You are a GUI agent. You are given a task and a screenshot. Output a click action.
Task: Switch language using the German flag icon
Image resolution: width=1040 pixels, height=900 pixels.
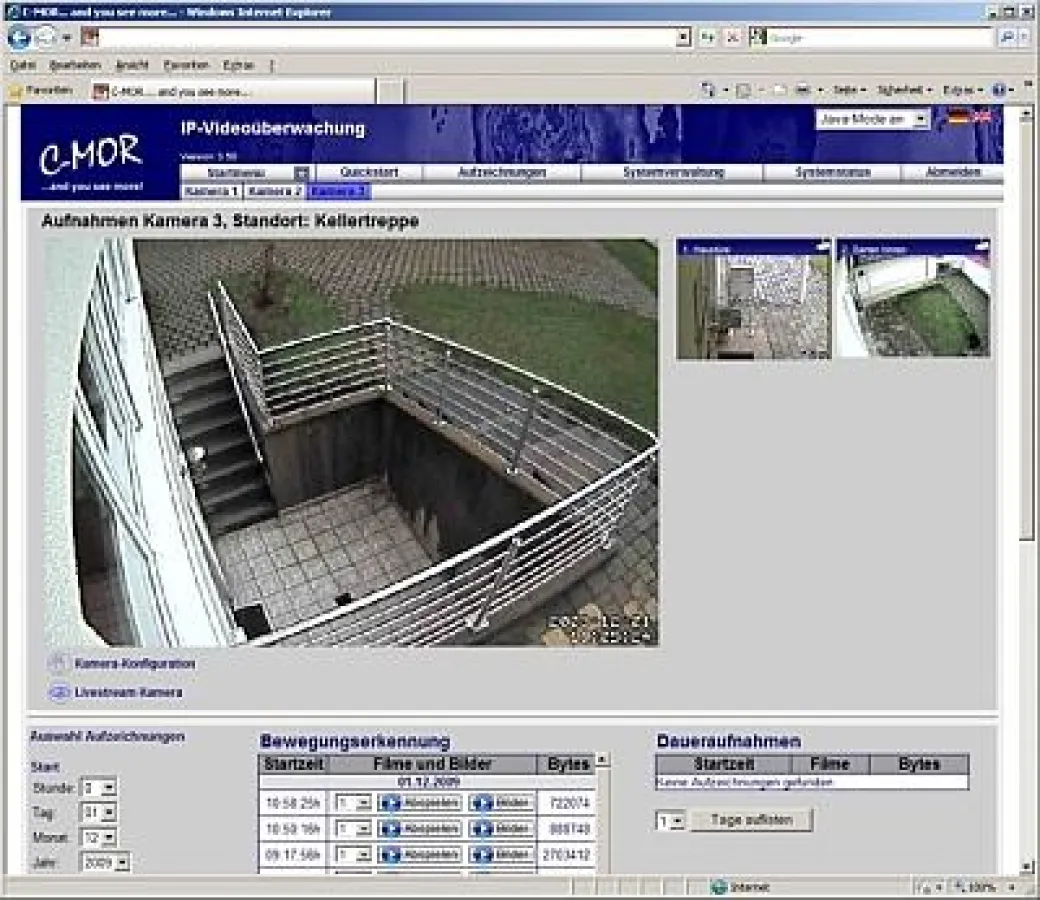pos(958,117)
